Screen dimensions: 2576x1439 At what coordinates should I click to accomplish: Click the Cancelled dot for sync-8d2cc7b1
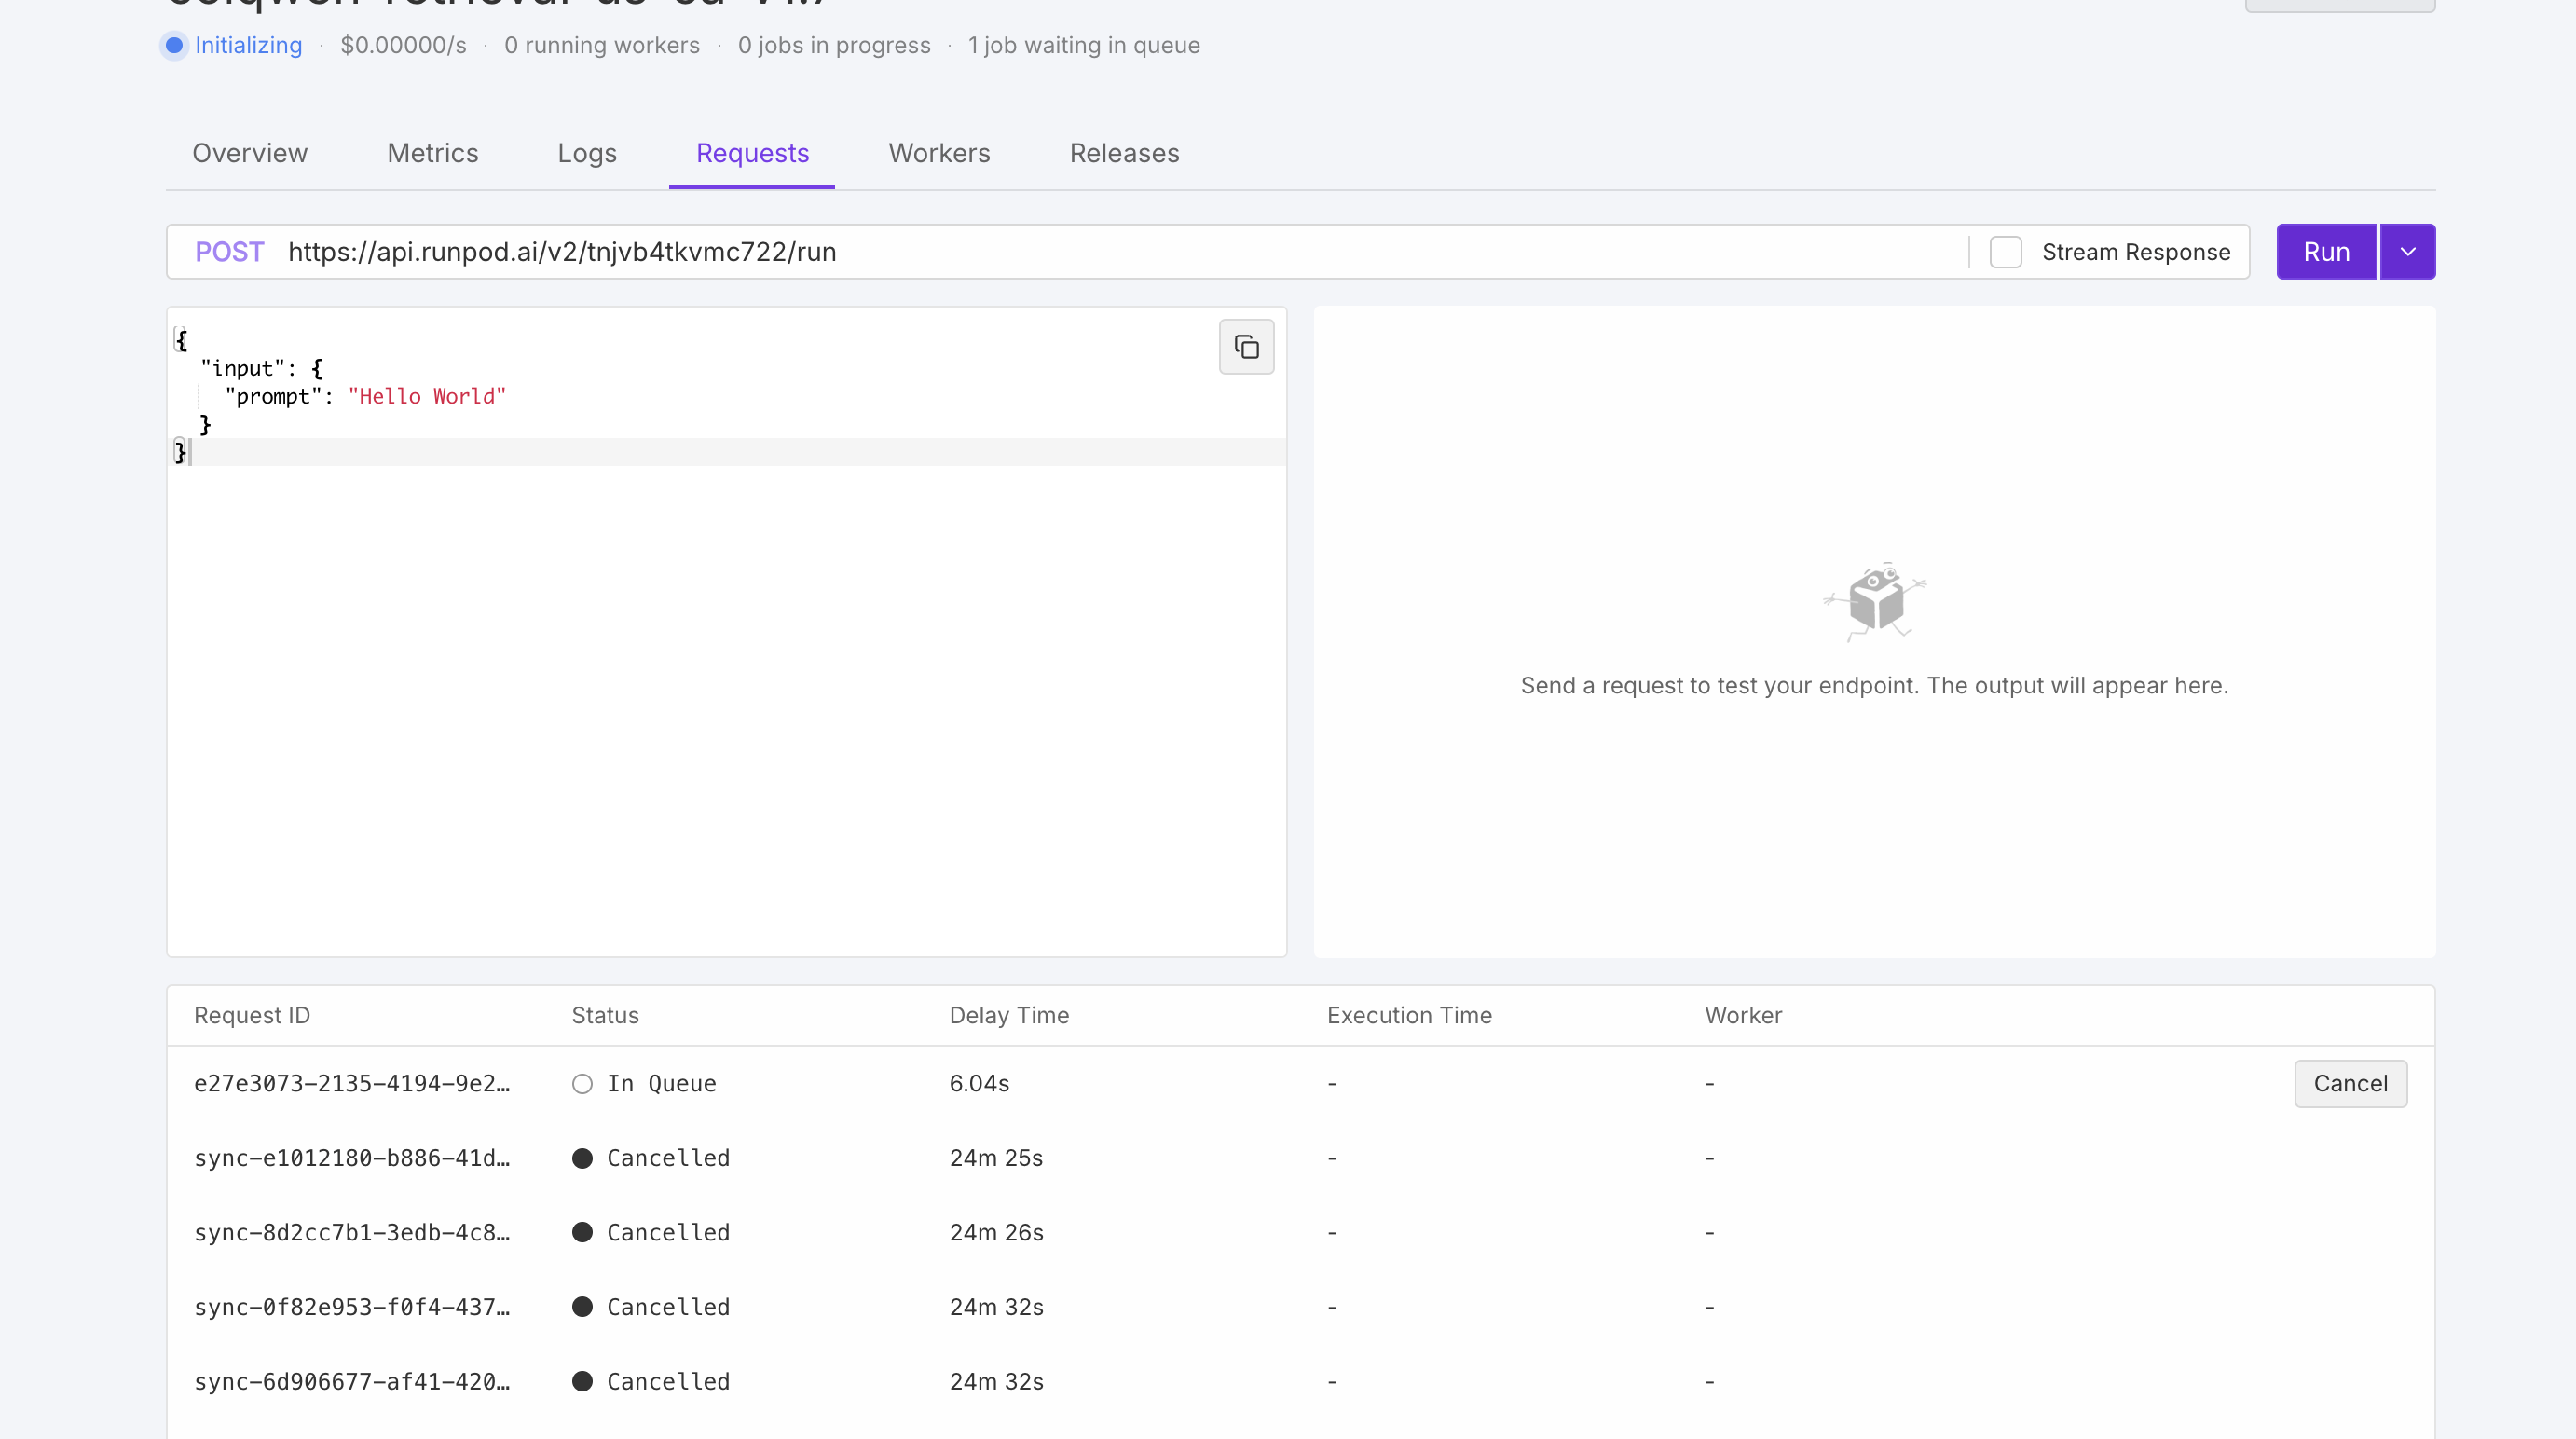[582, 1232]
